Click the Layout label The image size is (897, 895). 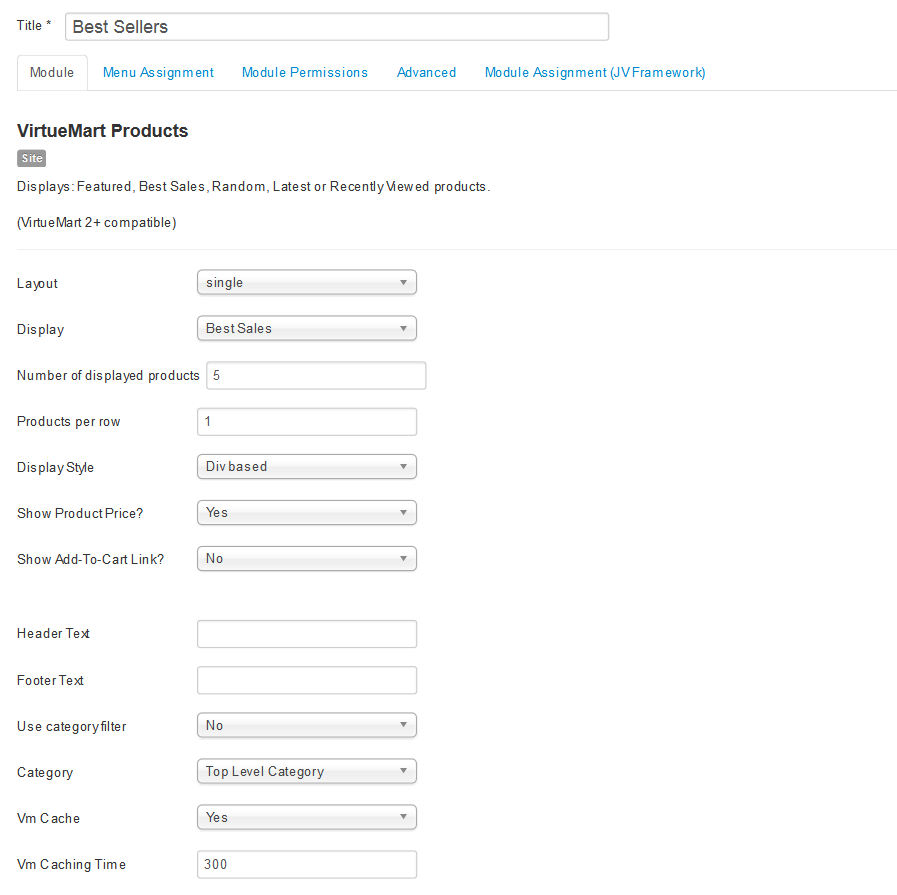[x=37, y=284]
